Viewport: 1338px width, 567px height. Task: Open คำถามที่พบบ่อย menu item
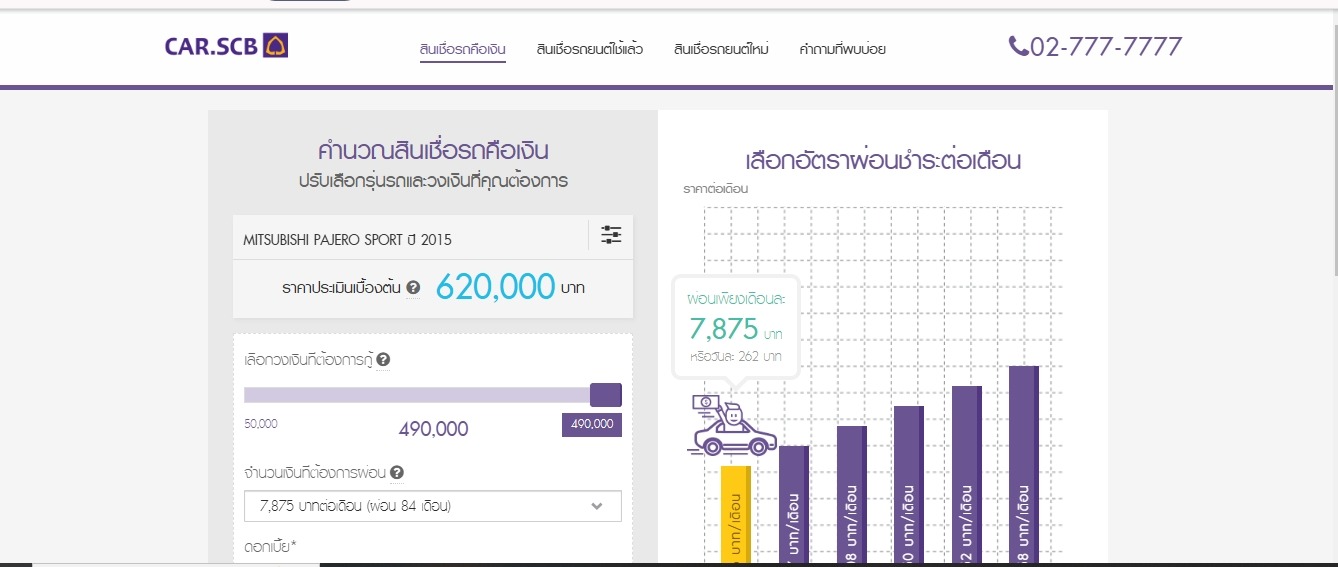tap(842, 49)
